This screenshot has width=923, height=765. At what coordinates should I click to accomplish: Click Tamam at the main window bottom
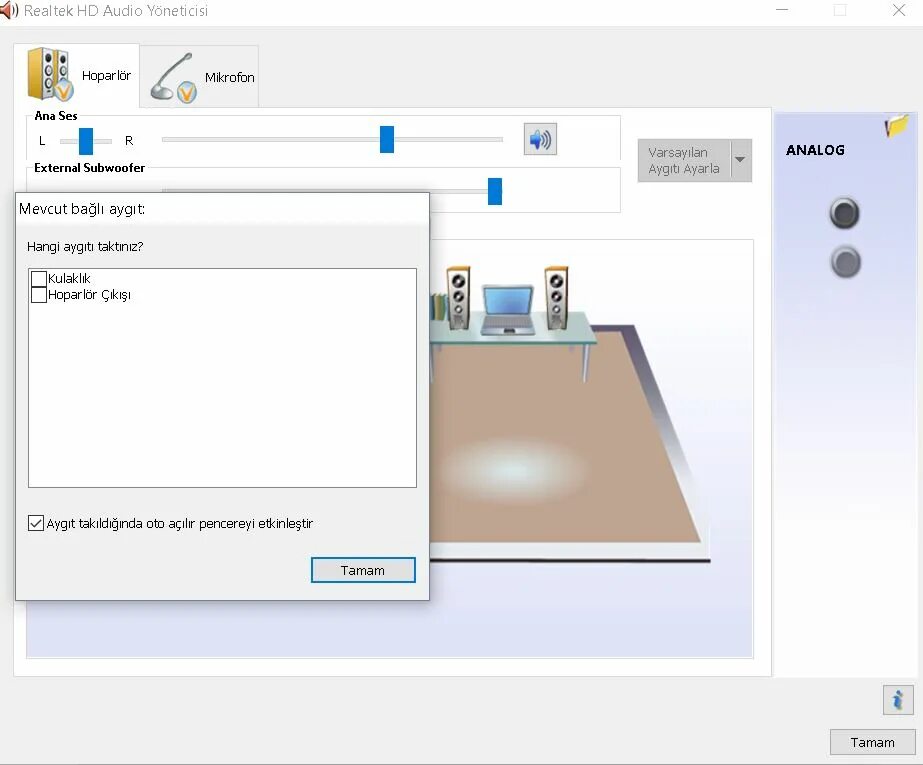(x=872, y=742)
